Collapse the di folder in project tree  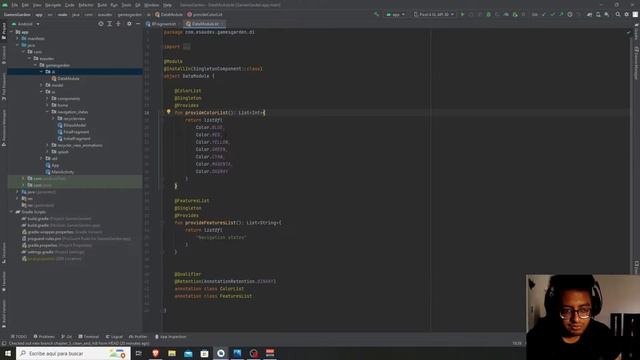pos(42,72)
